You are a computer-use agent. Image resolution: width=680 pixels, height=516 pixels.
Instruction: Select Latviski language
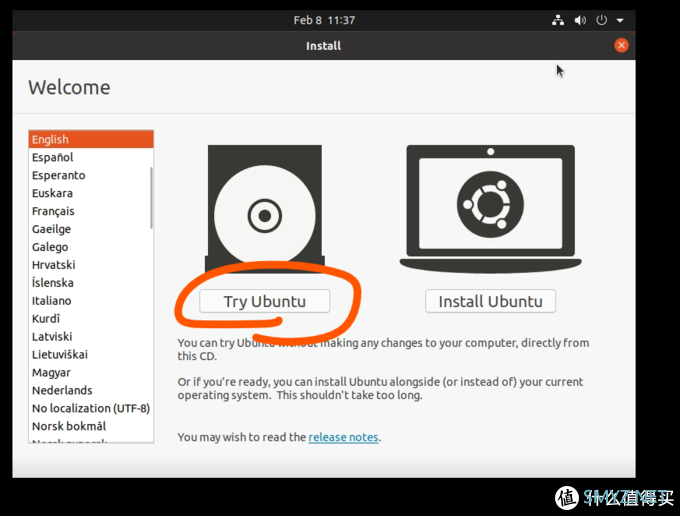pos(91,336)
